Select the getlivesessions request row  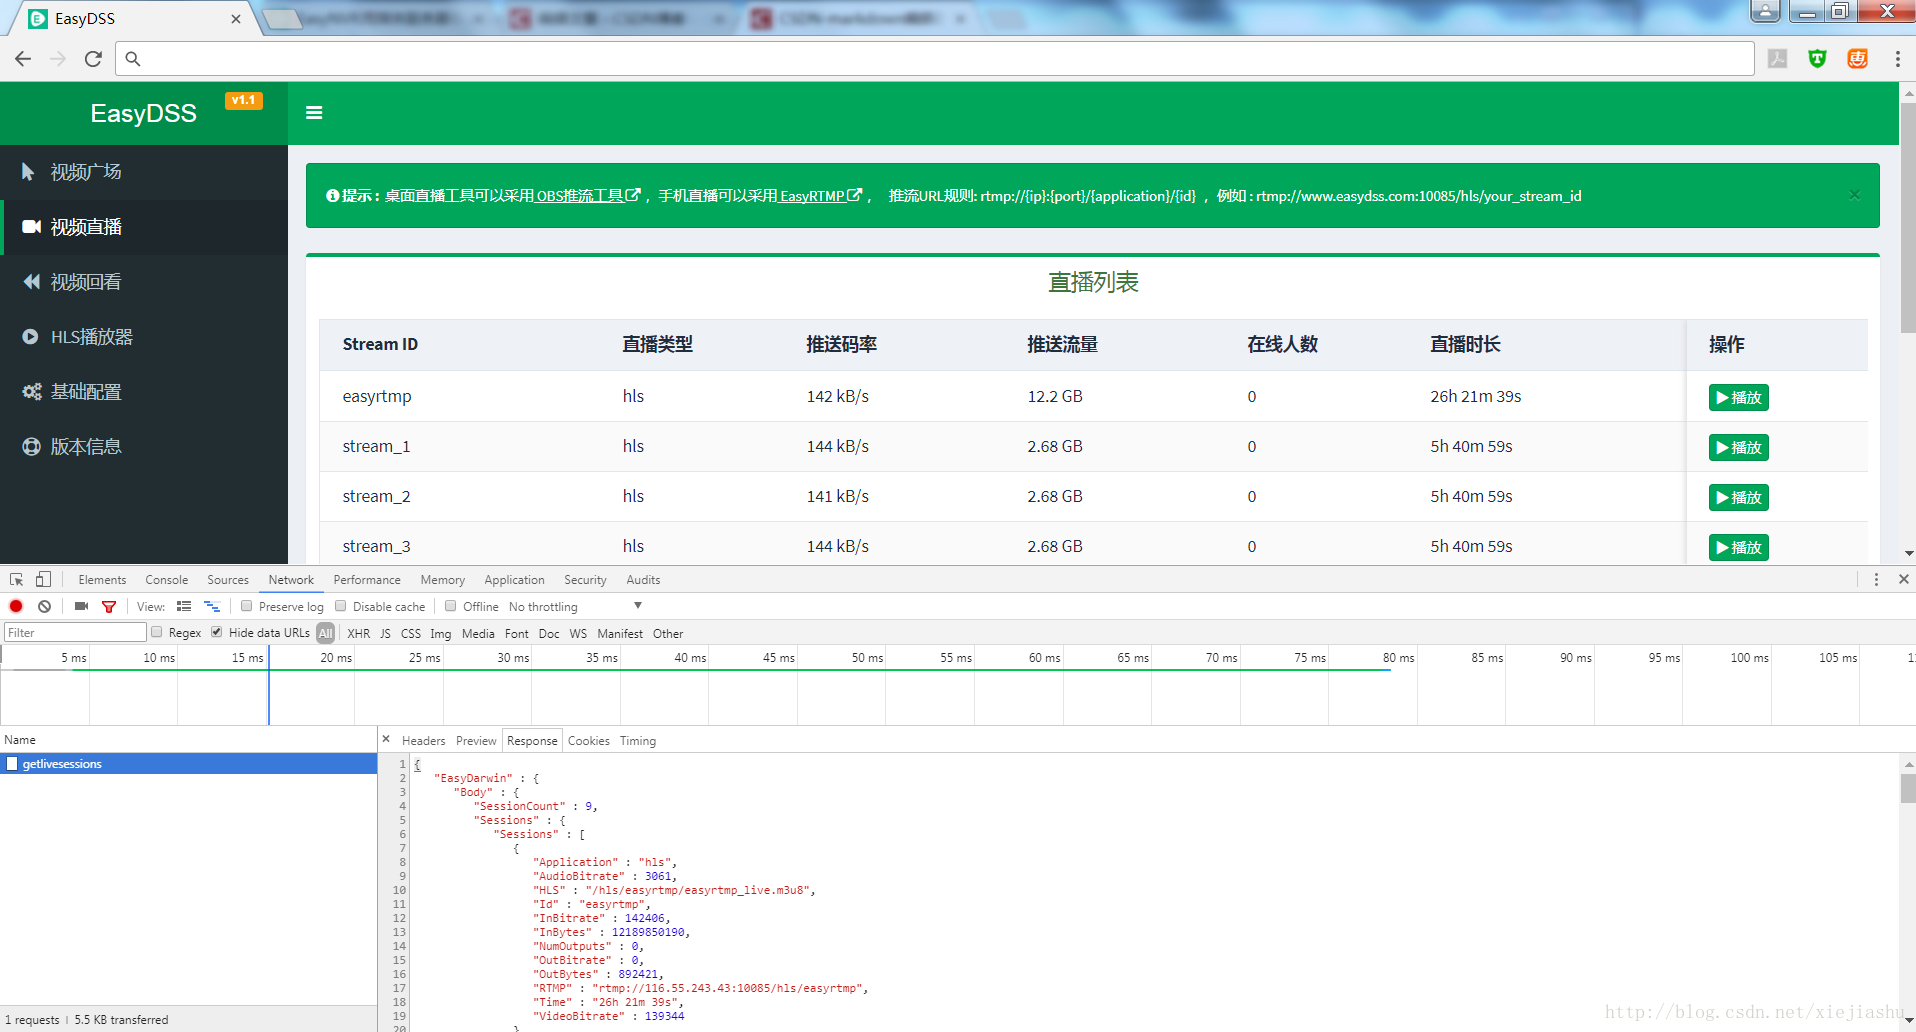pos(188,764)
